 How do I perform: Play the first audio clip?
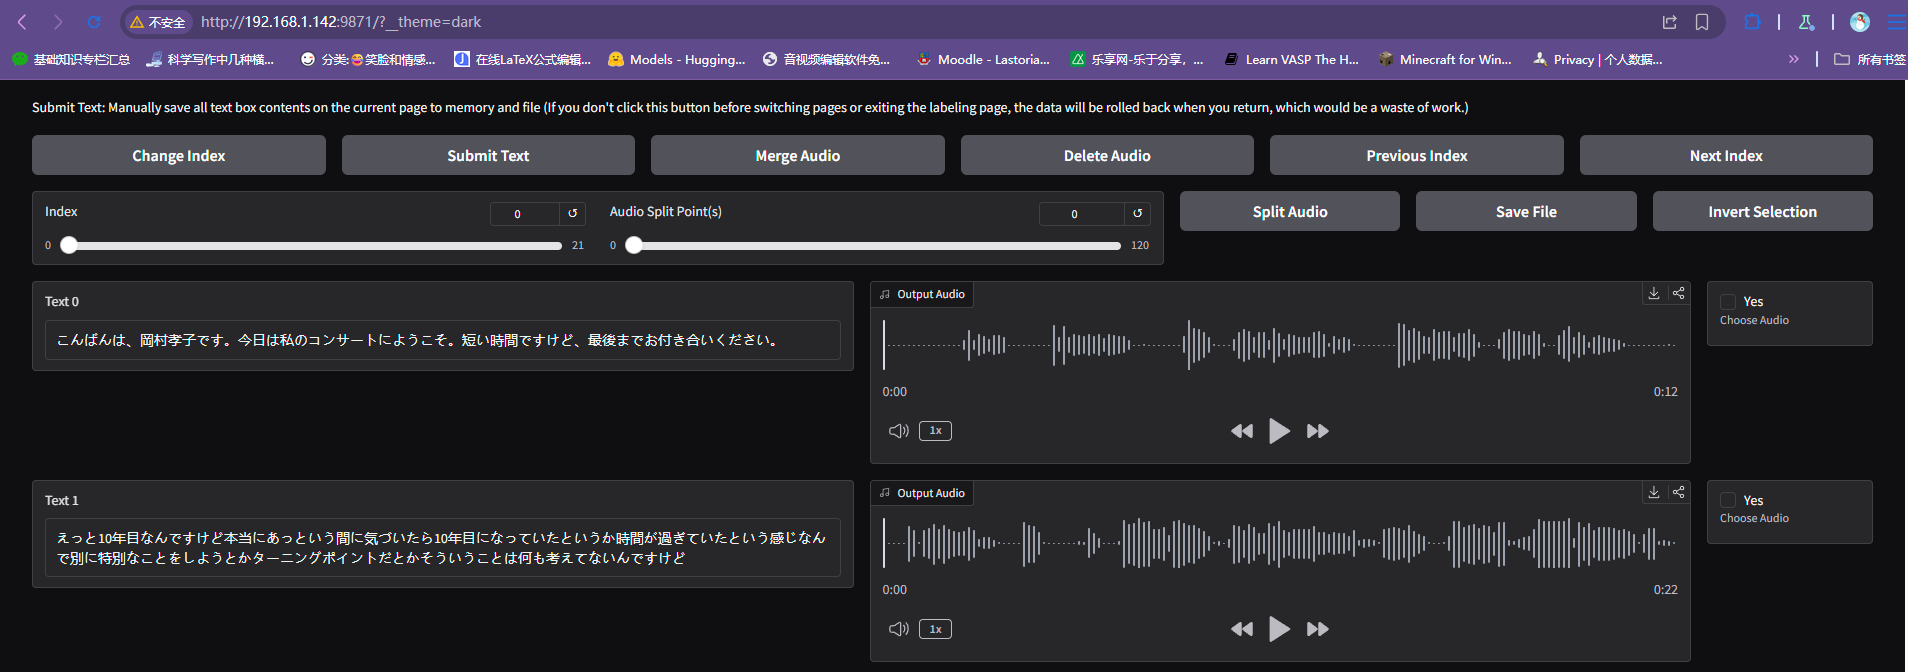pyautogui.click(x=1279, y=431)
